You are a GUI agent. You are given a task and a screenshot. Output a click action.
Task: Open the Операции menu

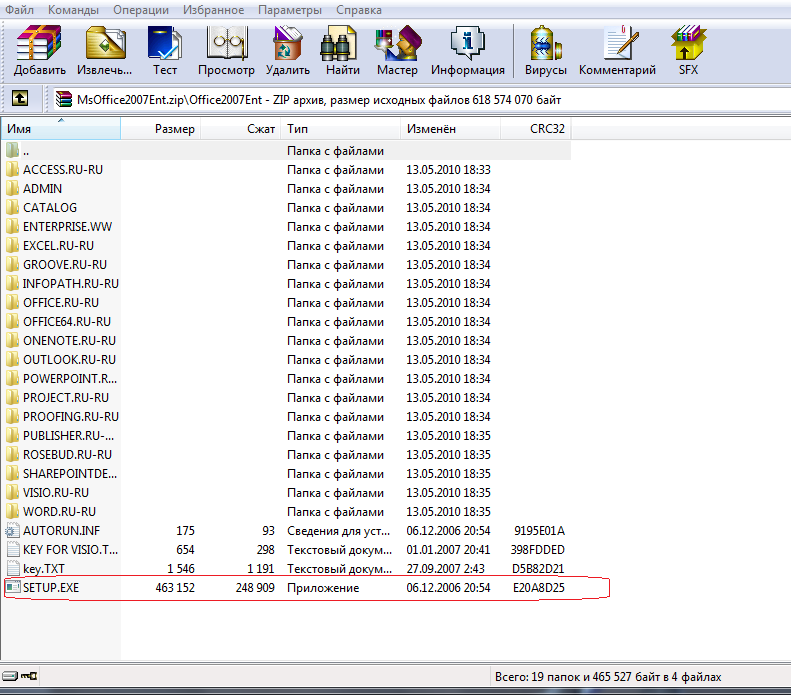(141, 10)
